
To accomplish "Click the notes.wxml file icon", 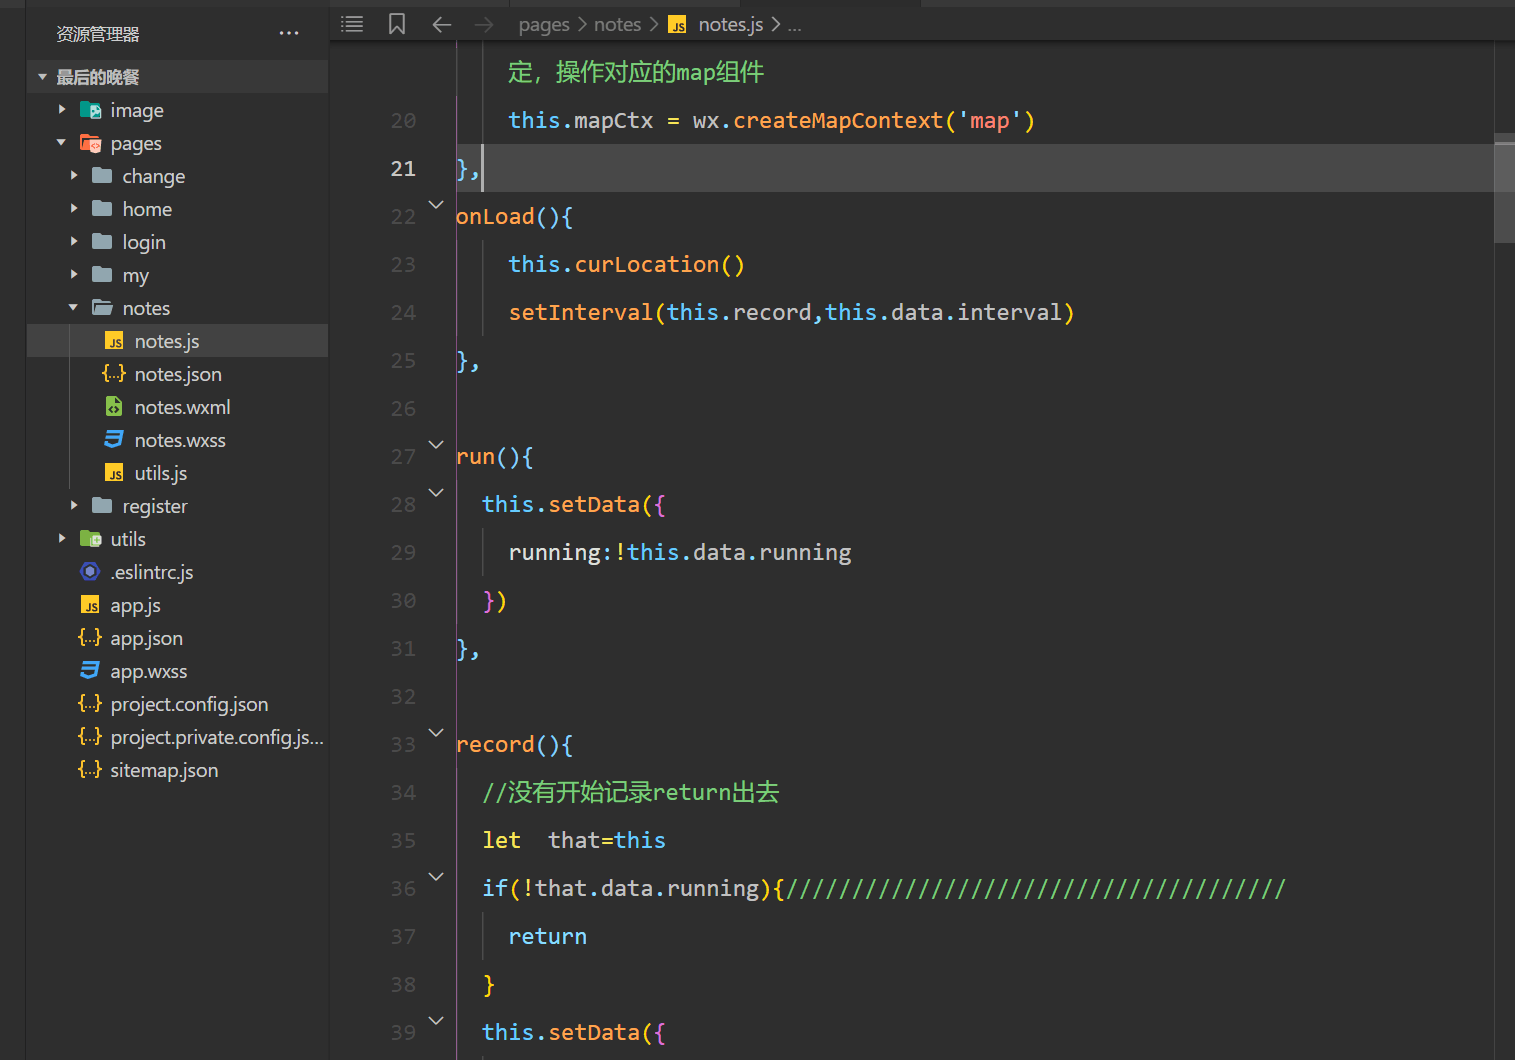I will 115,407.
